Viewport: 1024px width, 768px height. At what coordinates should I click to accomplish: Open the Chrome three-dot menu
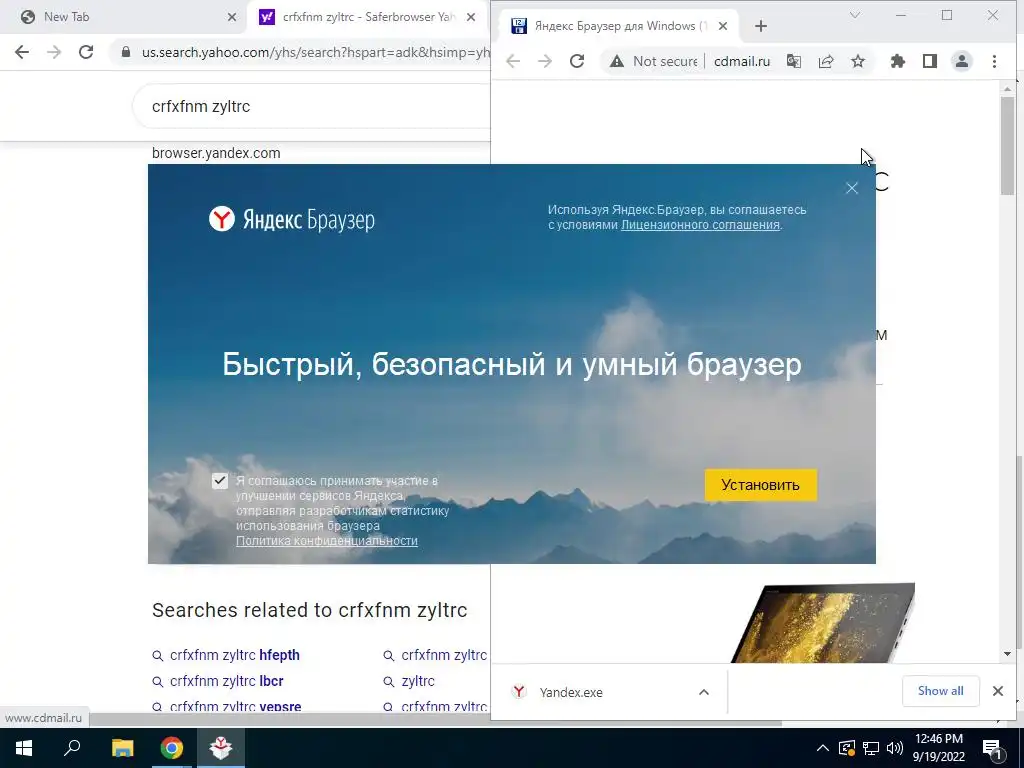point(995,61)
